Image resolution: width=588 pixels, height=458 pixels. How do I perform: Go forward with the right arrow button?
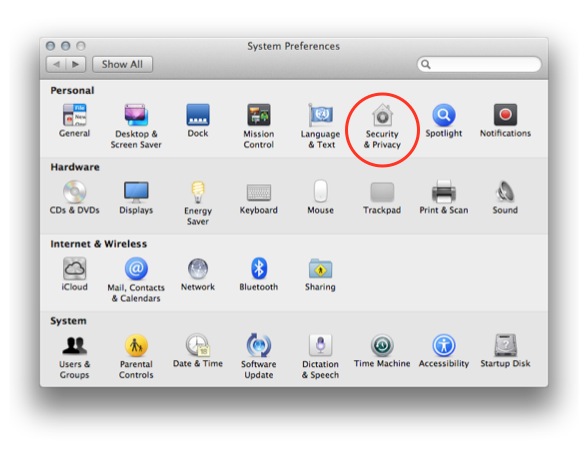[x=76, y=65]
